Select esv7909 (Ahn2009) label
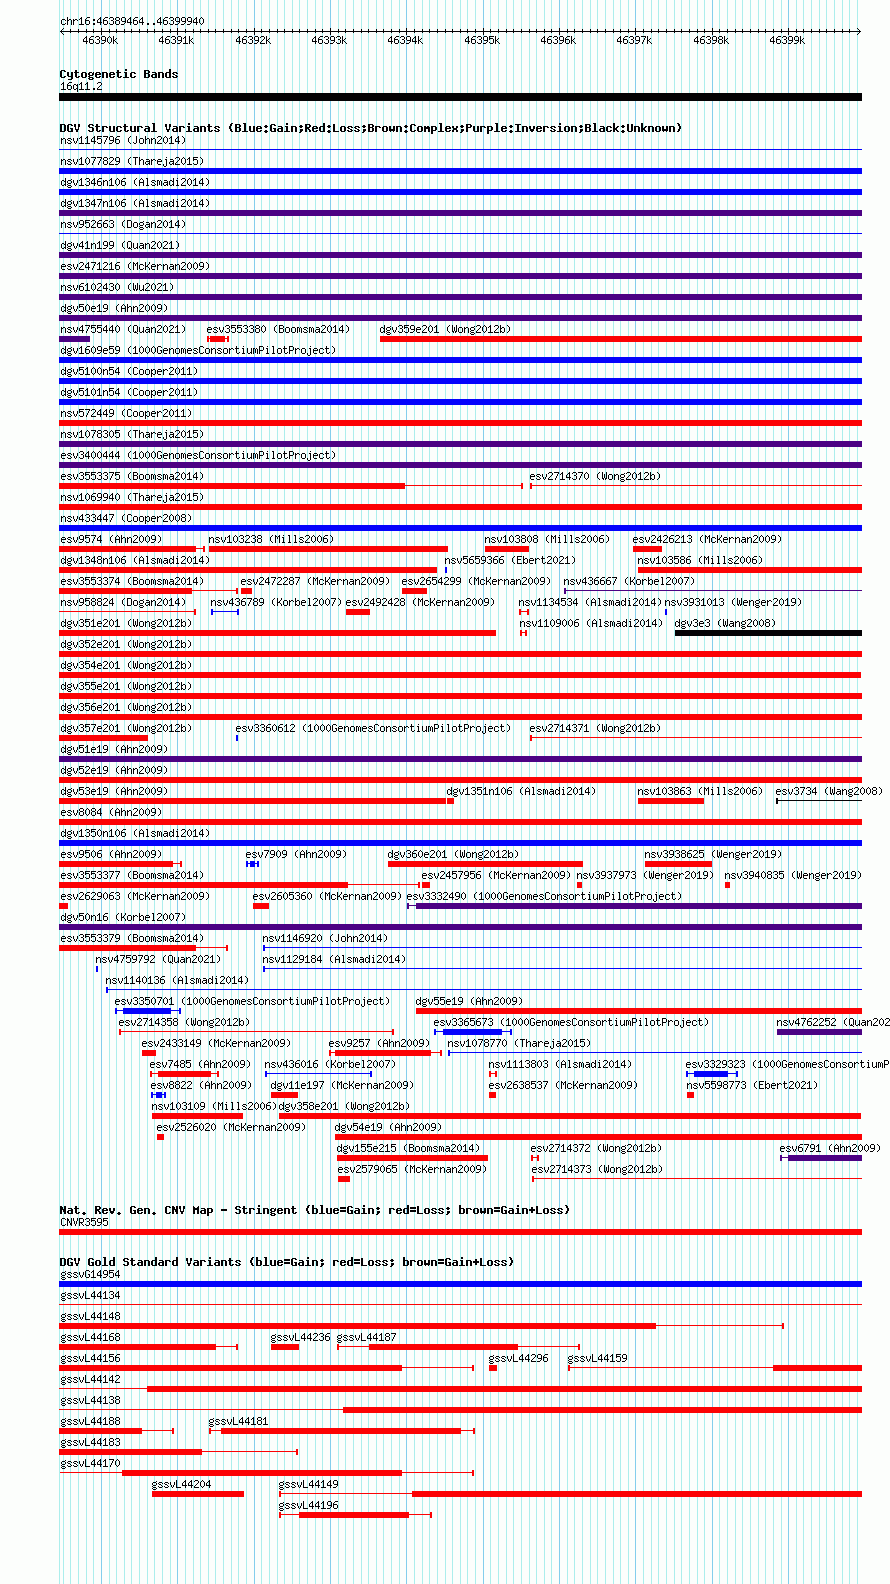Screen dimensions: 890x1584 click(296, 854)
